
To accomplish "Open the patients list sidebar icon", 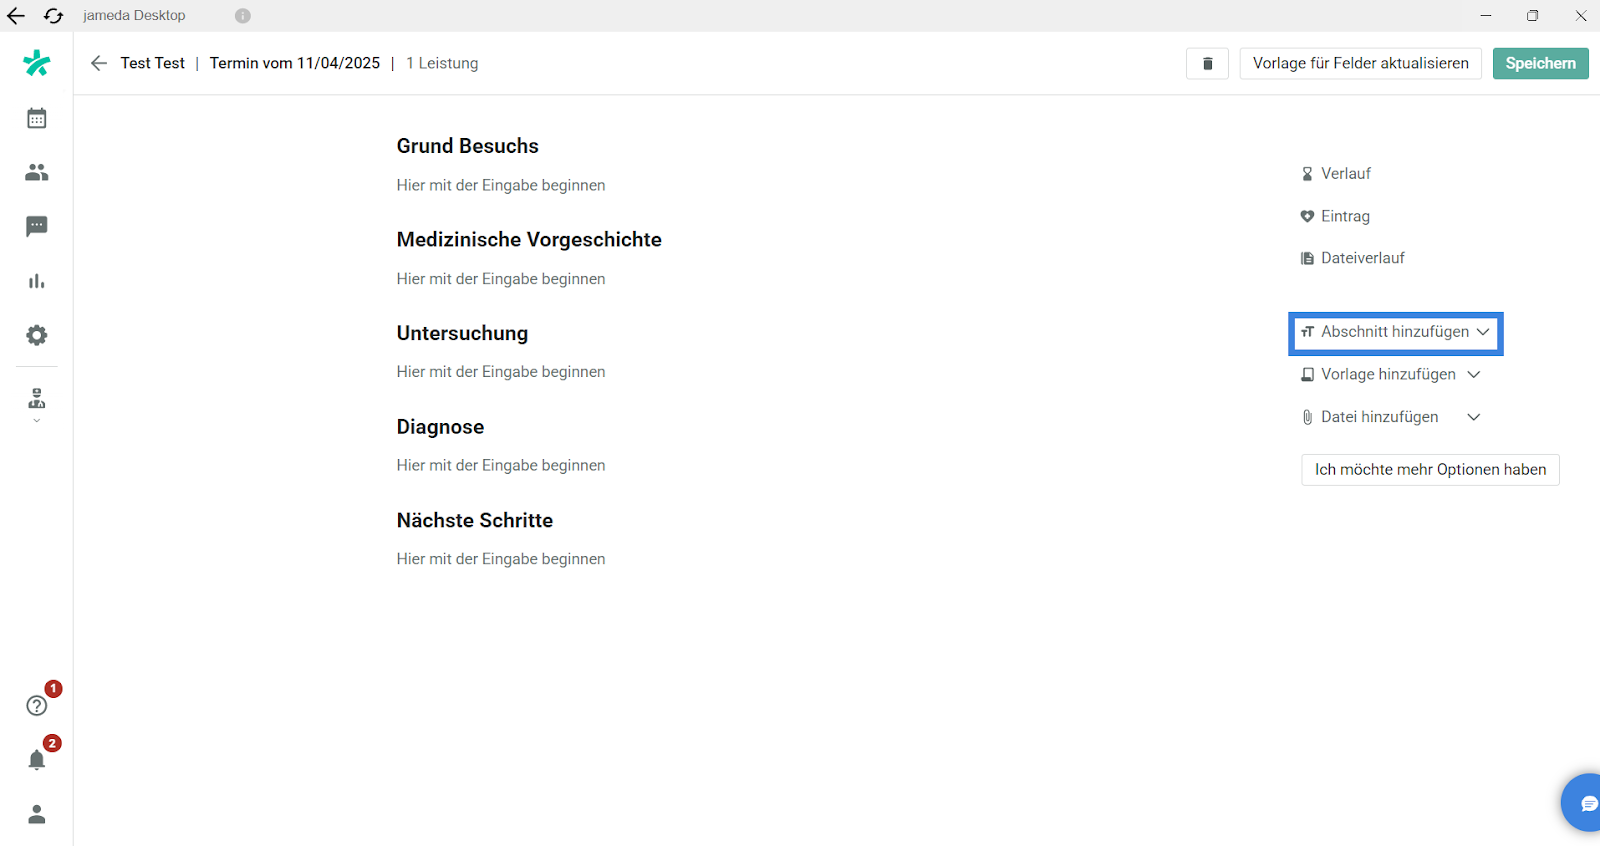I will click(x=37, y=172).
